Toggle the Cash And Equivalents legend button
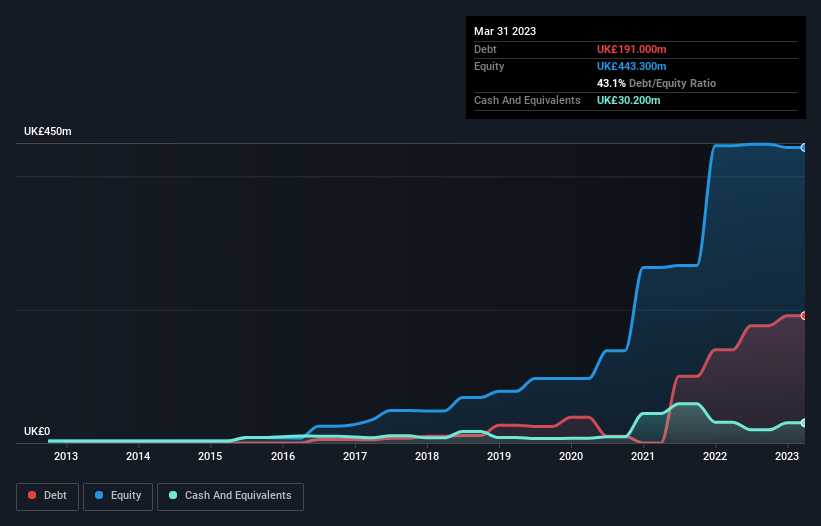This screenshot has height=526, width=821. tap(230, 496)
